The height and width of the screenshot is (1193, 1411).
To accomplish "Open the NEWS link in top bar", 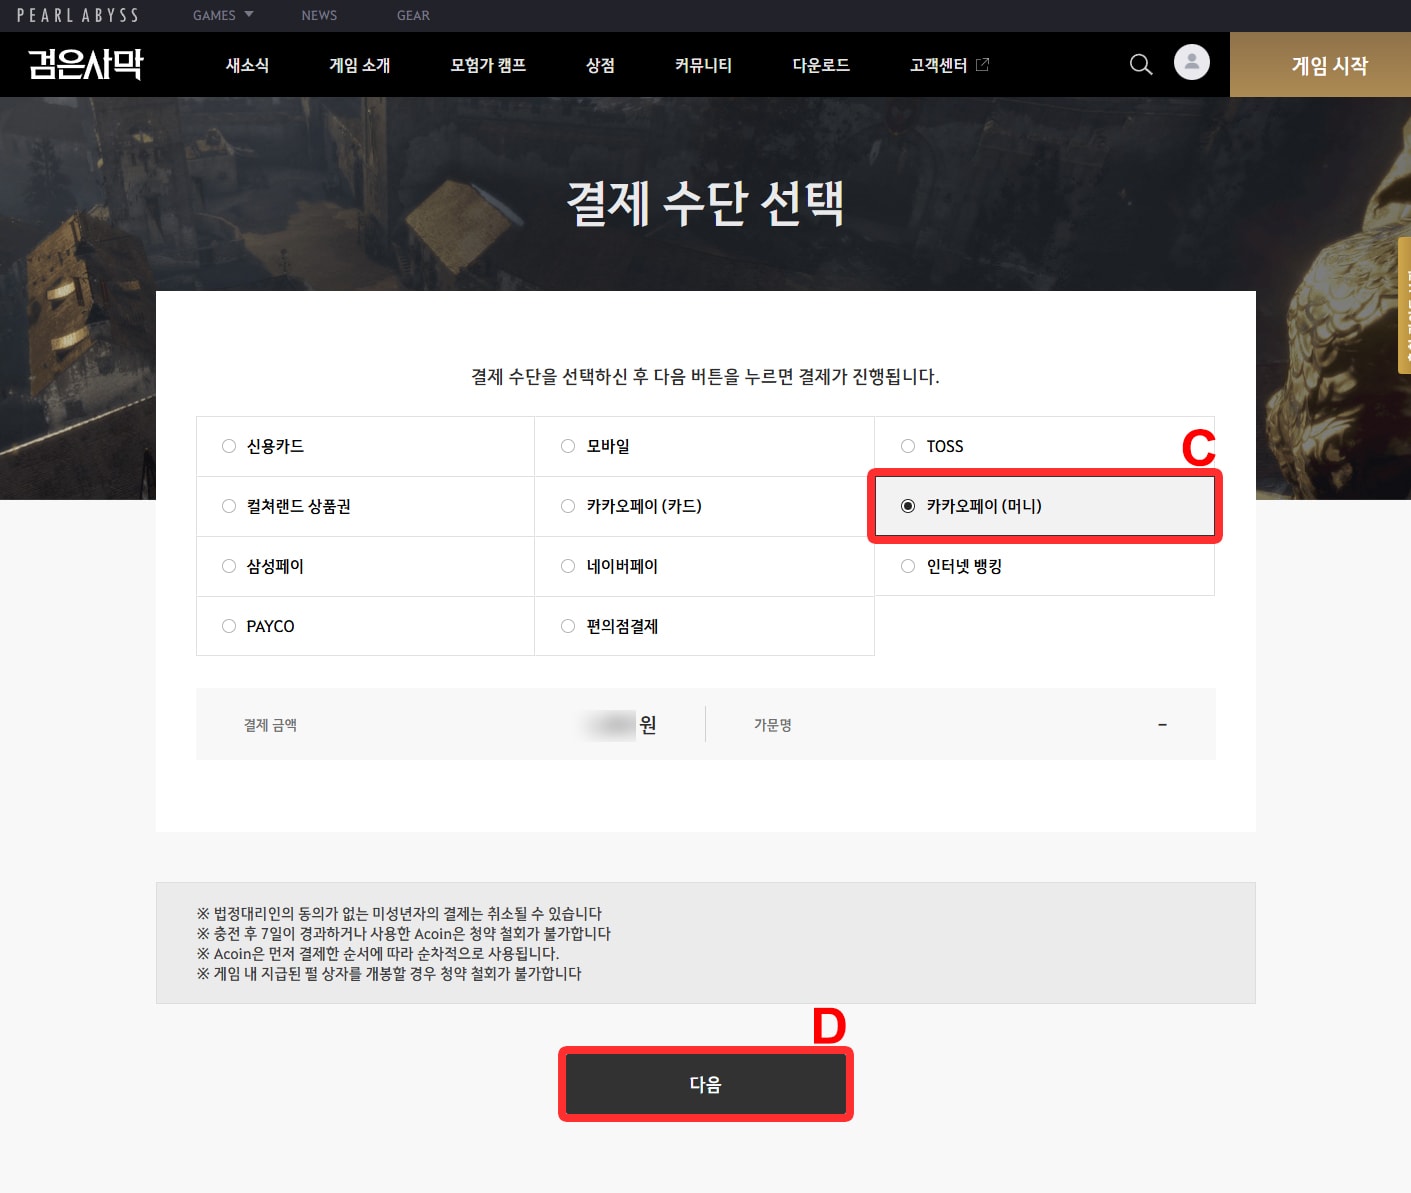I will tap(319, 15).
